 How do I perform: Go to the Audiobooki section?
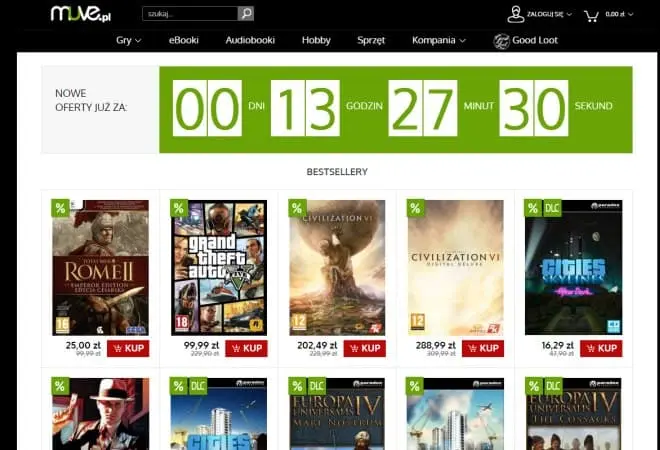[250, 40]
